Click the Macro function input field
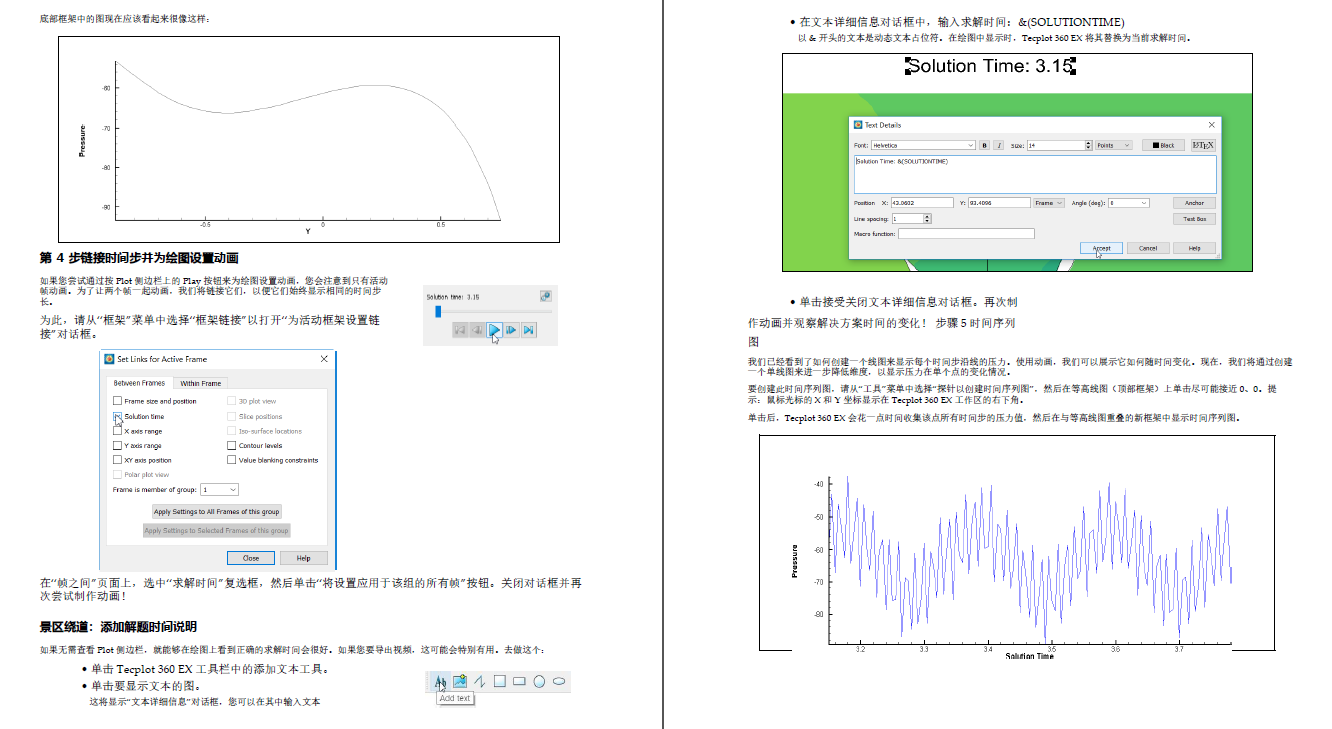 [x=966, y=233]
